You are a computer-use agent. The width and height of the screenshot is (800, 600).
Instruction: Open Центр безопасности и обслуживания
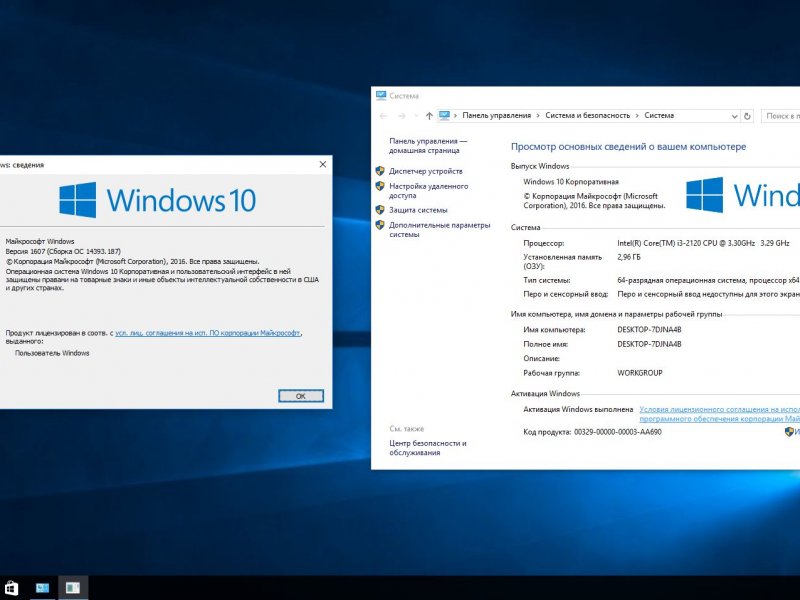click(x=428, y=448)
